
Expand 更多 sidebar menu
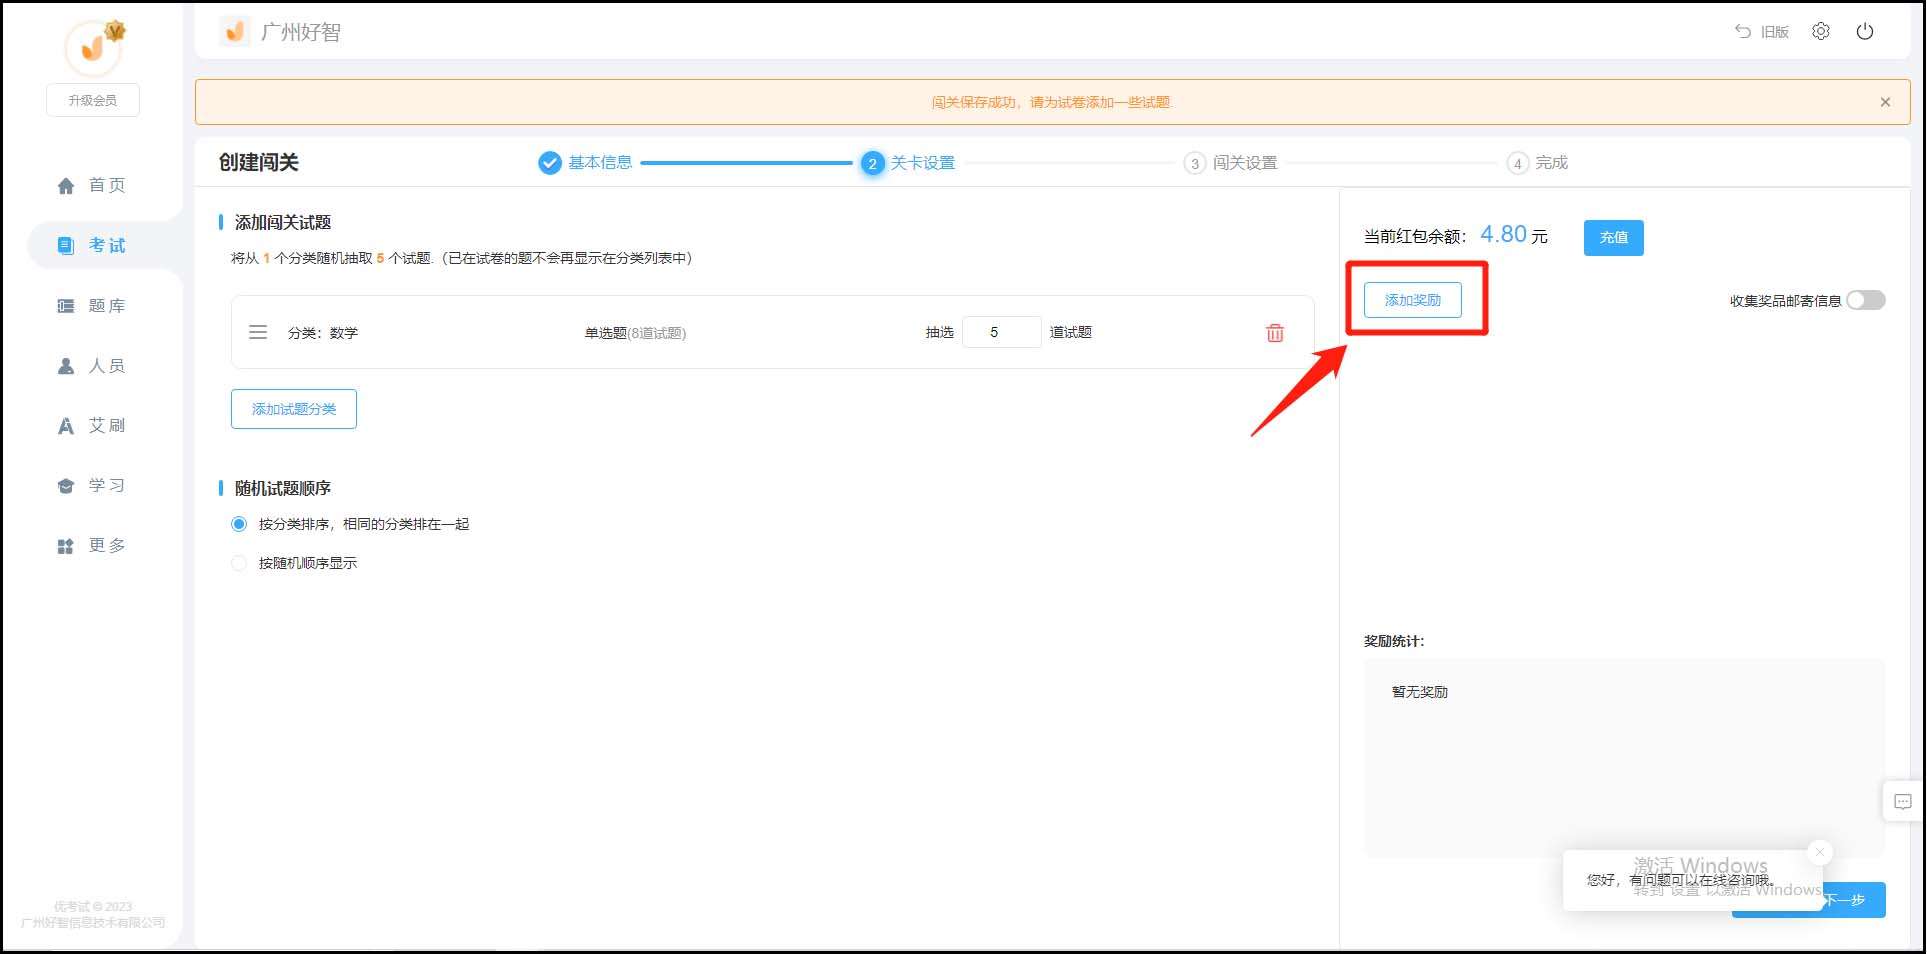92,546
